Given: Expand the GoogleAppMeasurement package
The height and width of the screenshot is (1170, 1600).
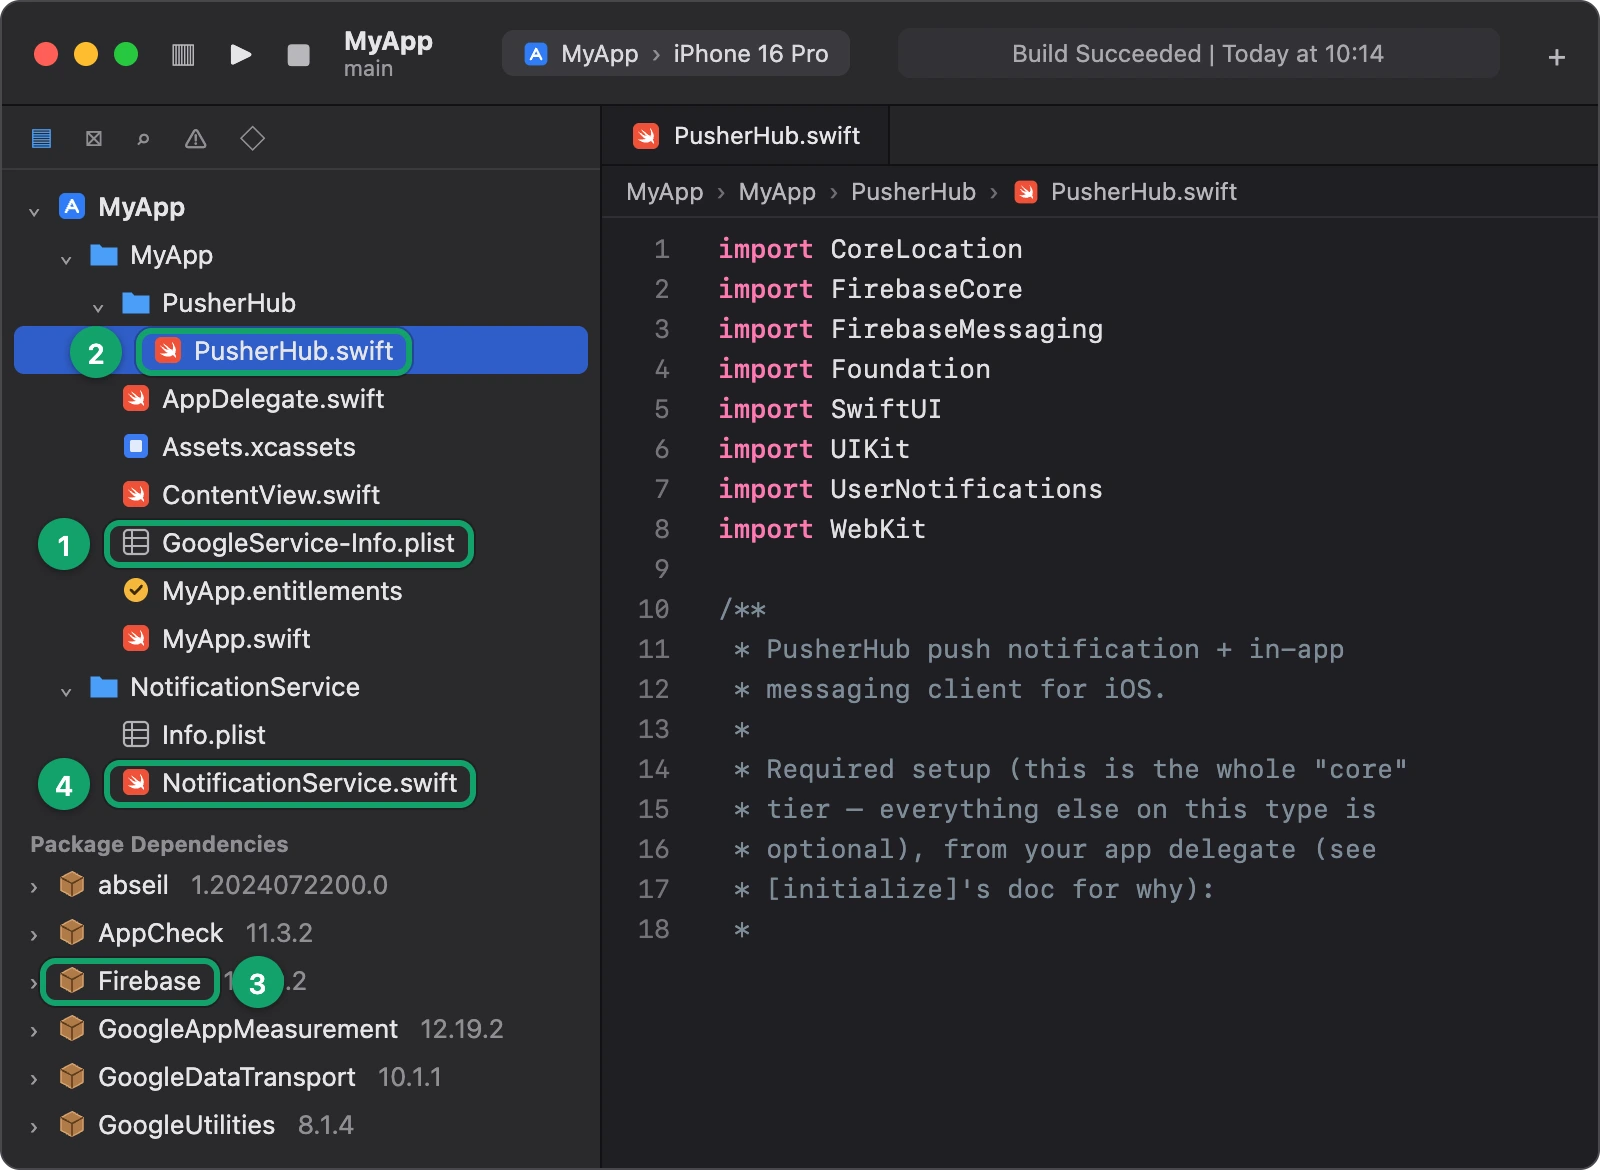Looking at the screenshot, I should tap(34, 1030).
